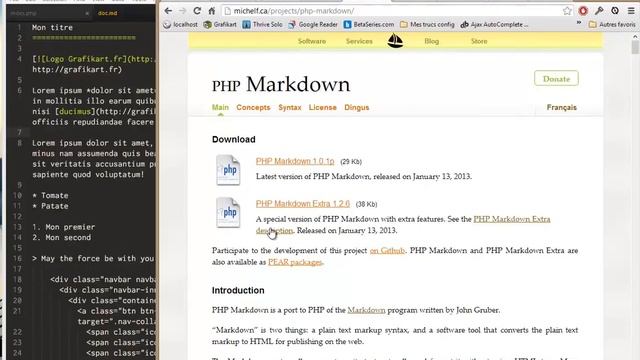Open the on Github link
The width and height of the screenshot is (640, 360).
[x=387, y=251]
